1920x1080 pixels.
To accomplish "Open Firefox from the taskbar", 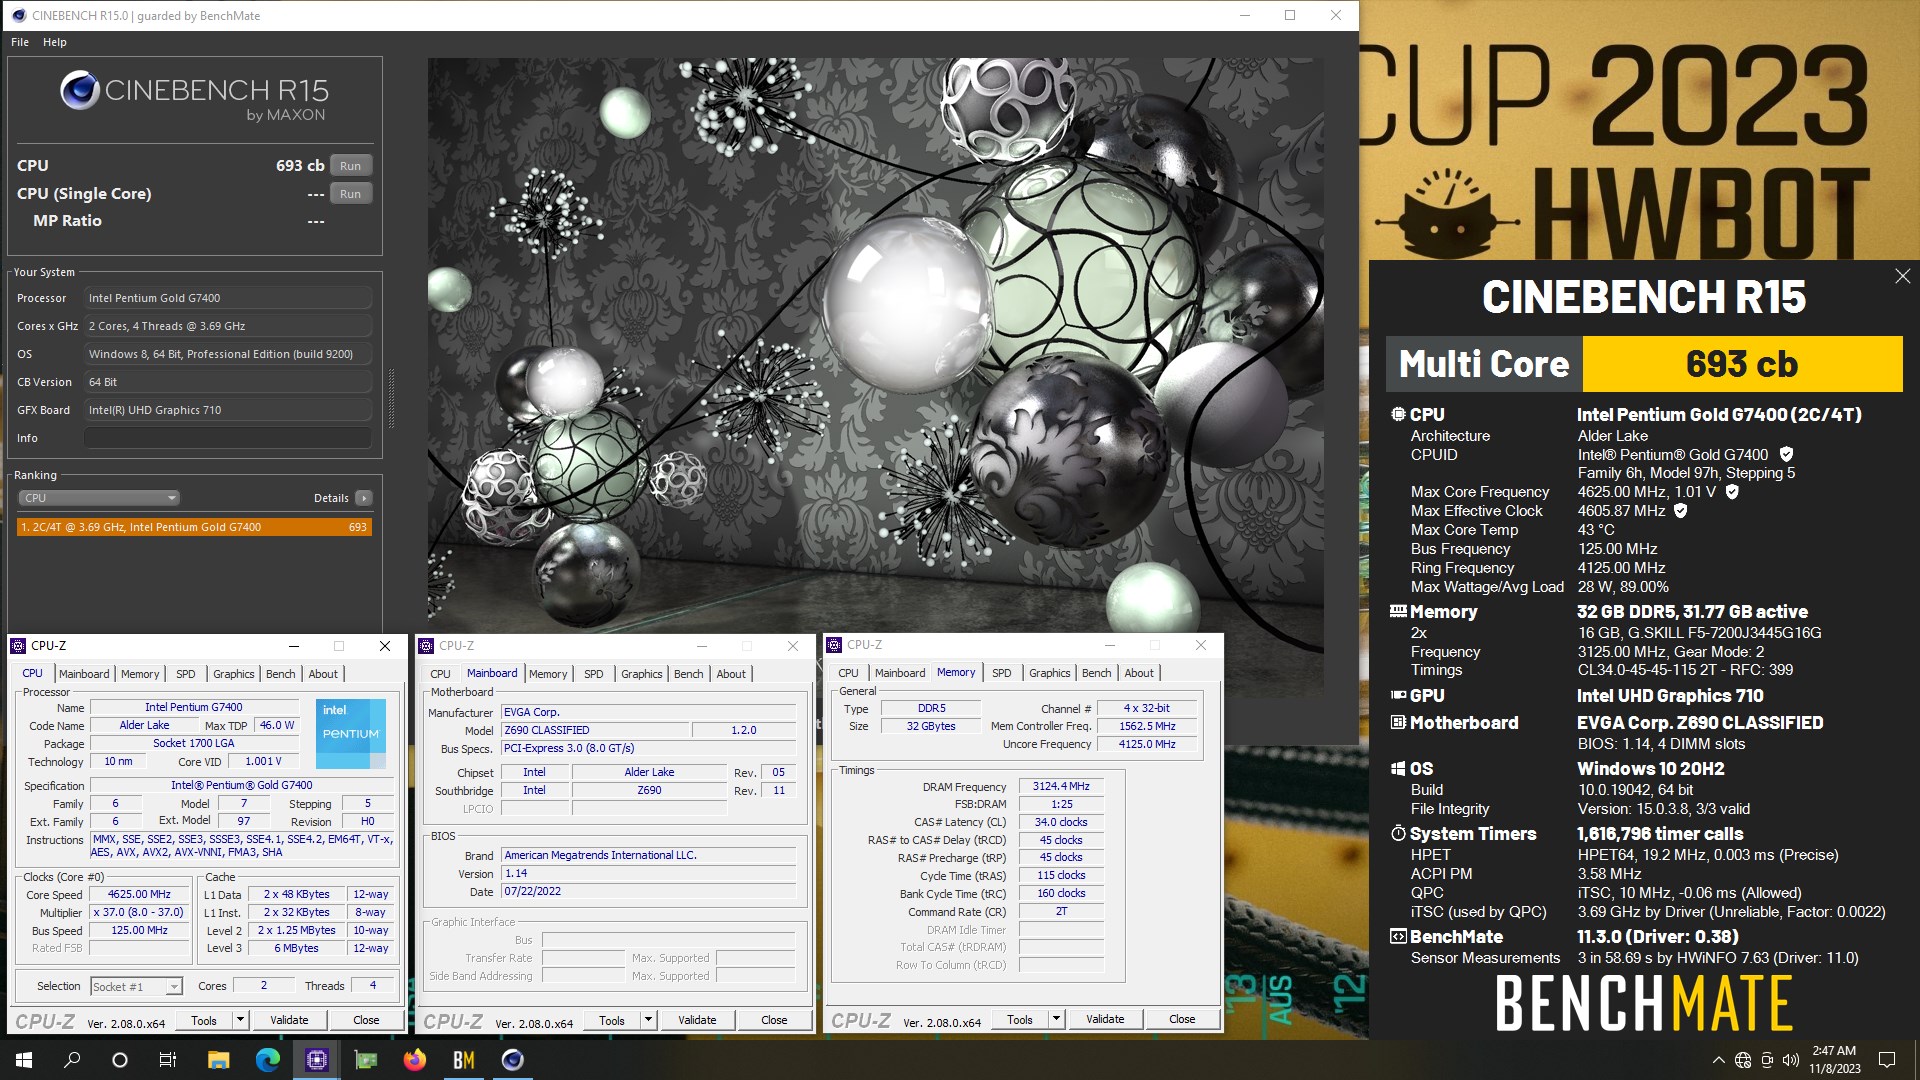I will (x=414, y=1060).
